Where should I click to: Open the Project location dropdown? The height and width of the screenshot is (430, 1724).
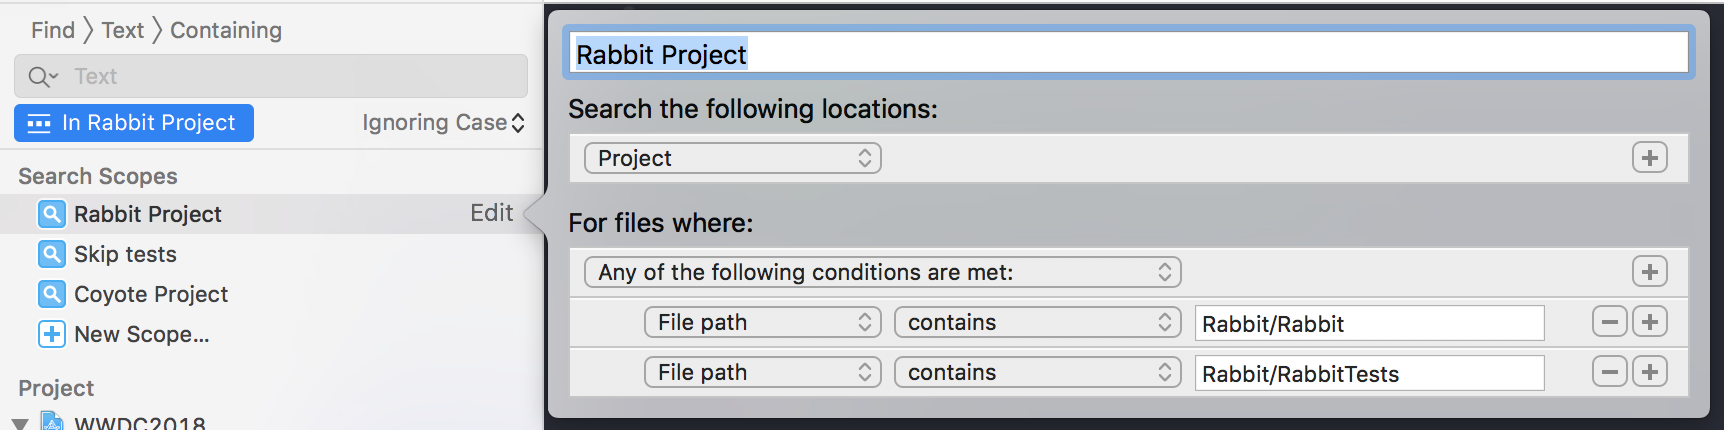(x=733, y=158)
